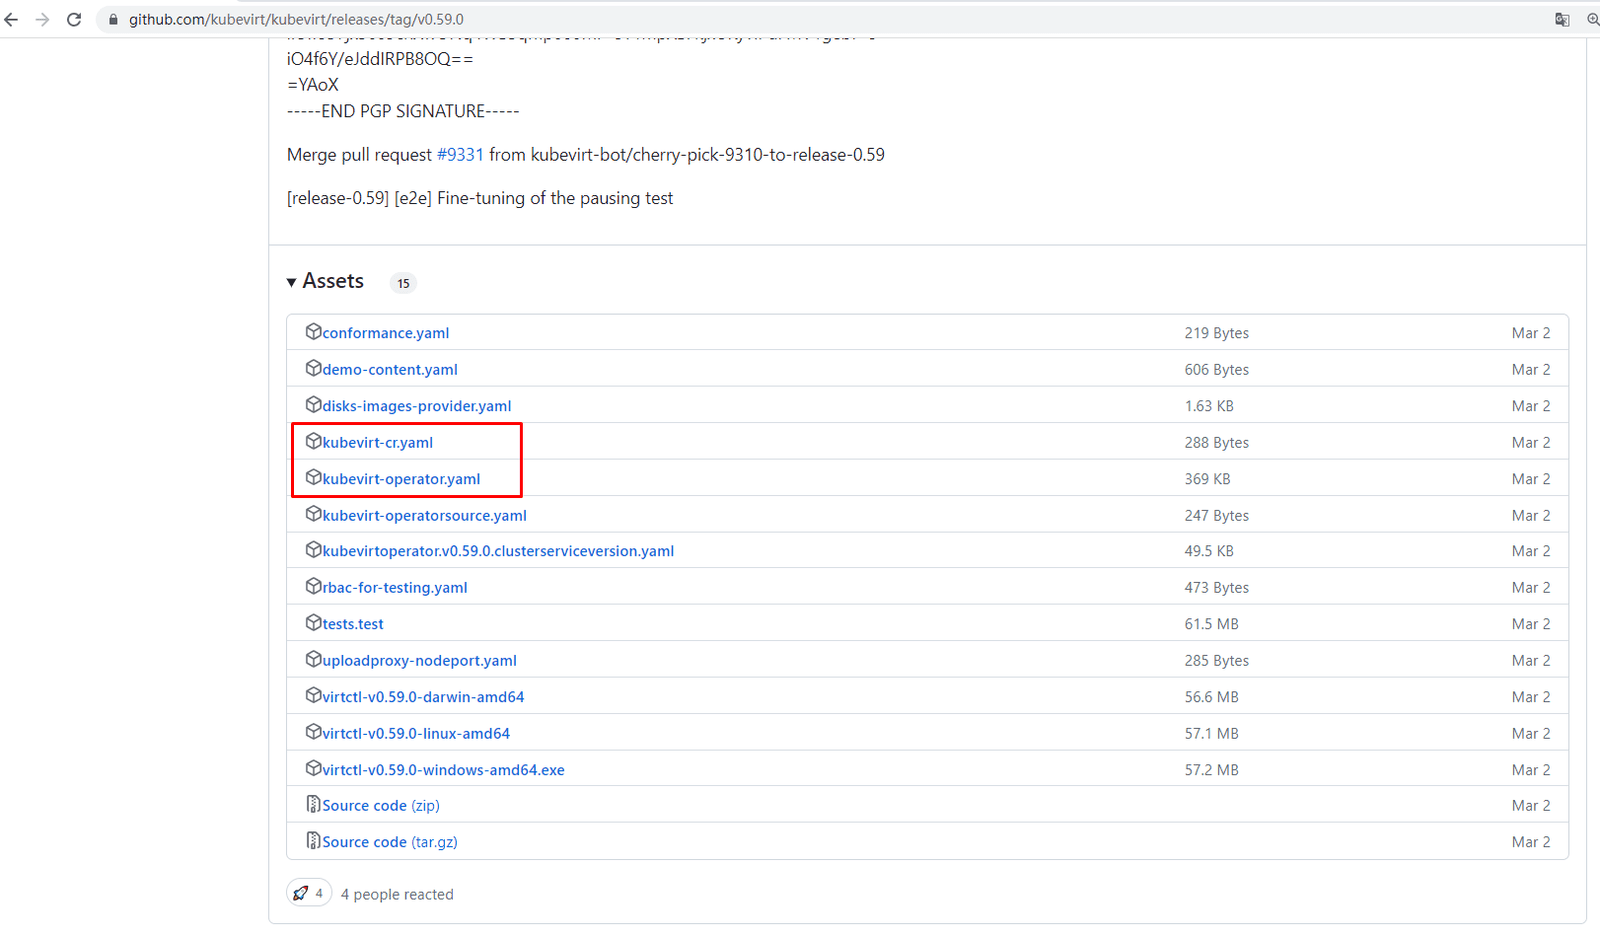
Task: Click the package icon beside virtctl linux-amd64
Action: 313,732
